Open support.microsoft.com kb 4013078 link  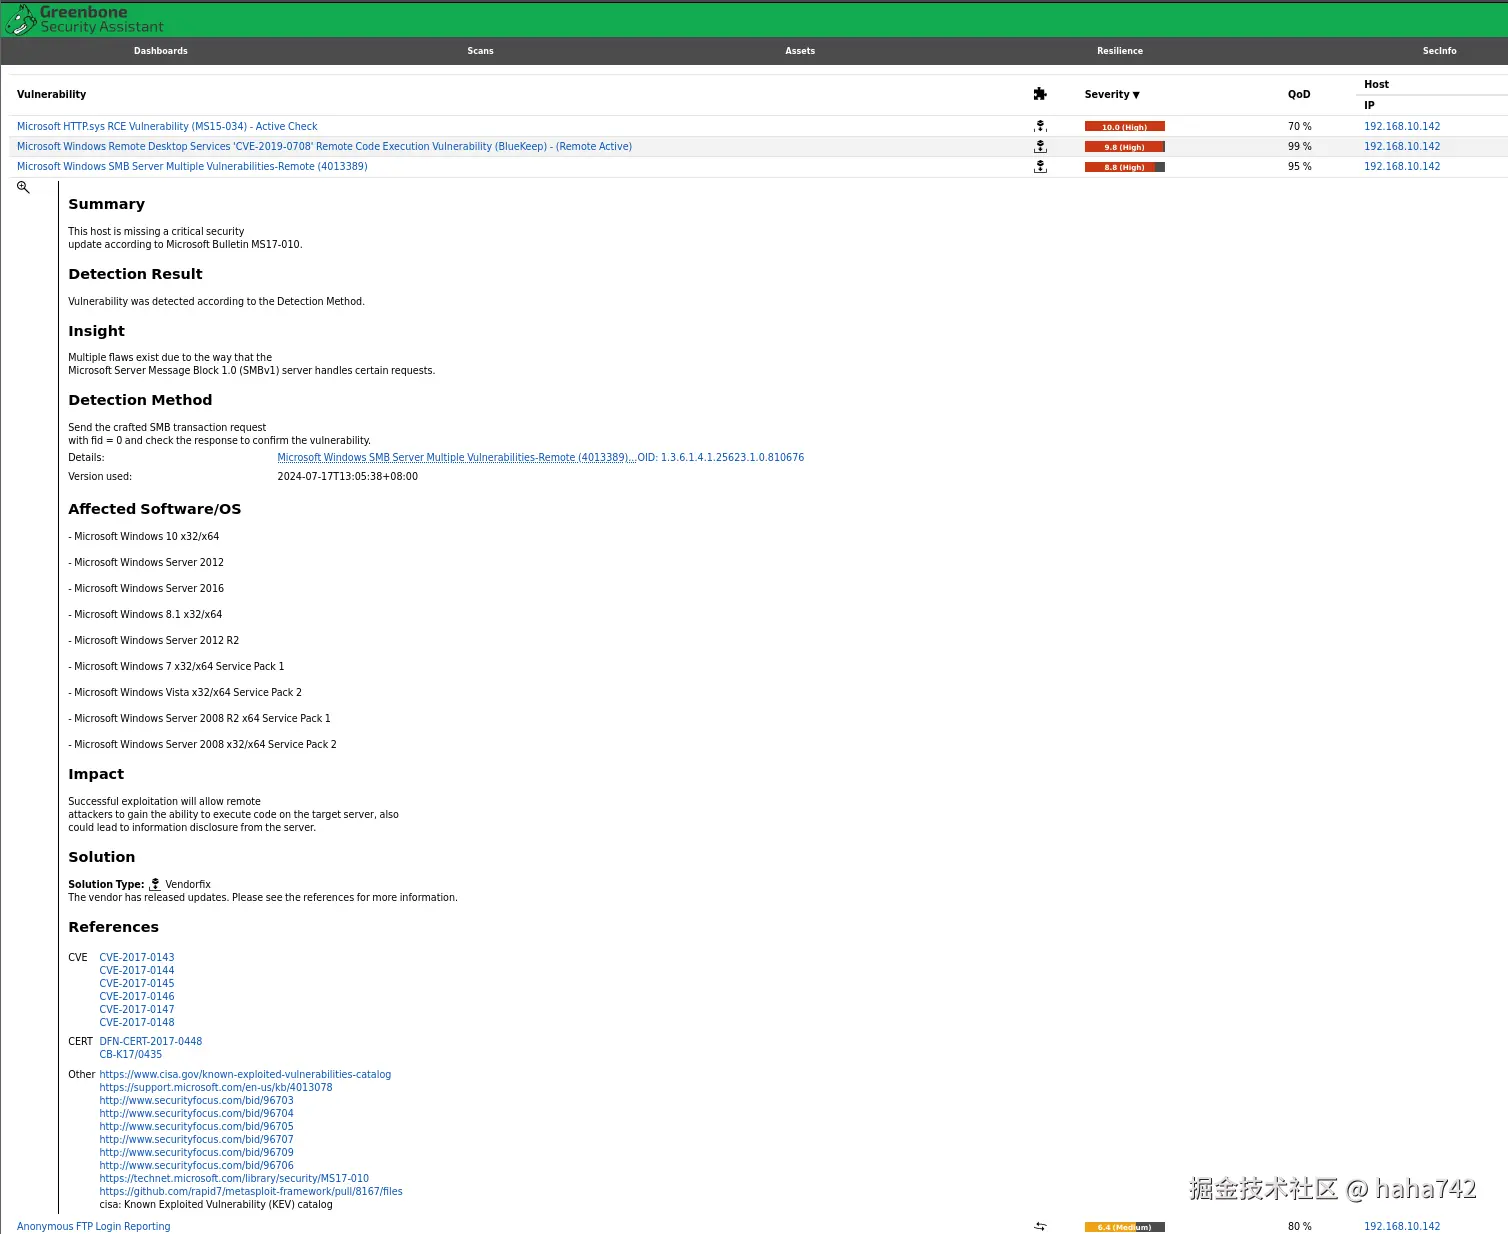pyautogui.click(x=216, y=1087)
